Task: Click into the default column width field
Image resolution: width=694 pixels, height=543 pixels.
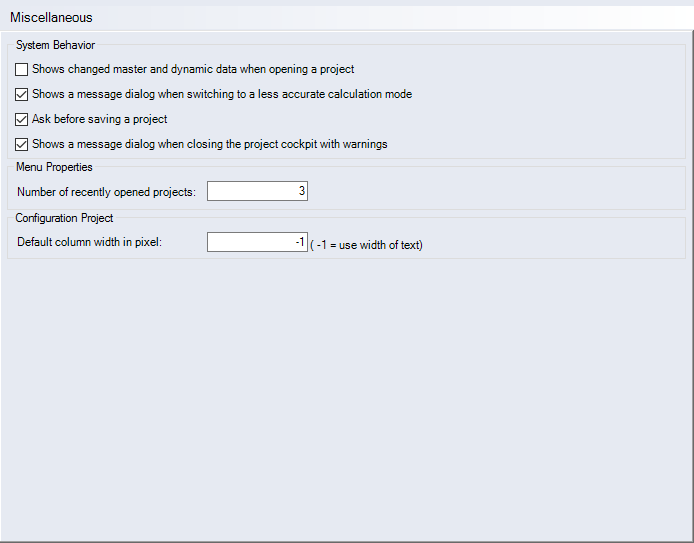Action: click(x=257, y=242)
